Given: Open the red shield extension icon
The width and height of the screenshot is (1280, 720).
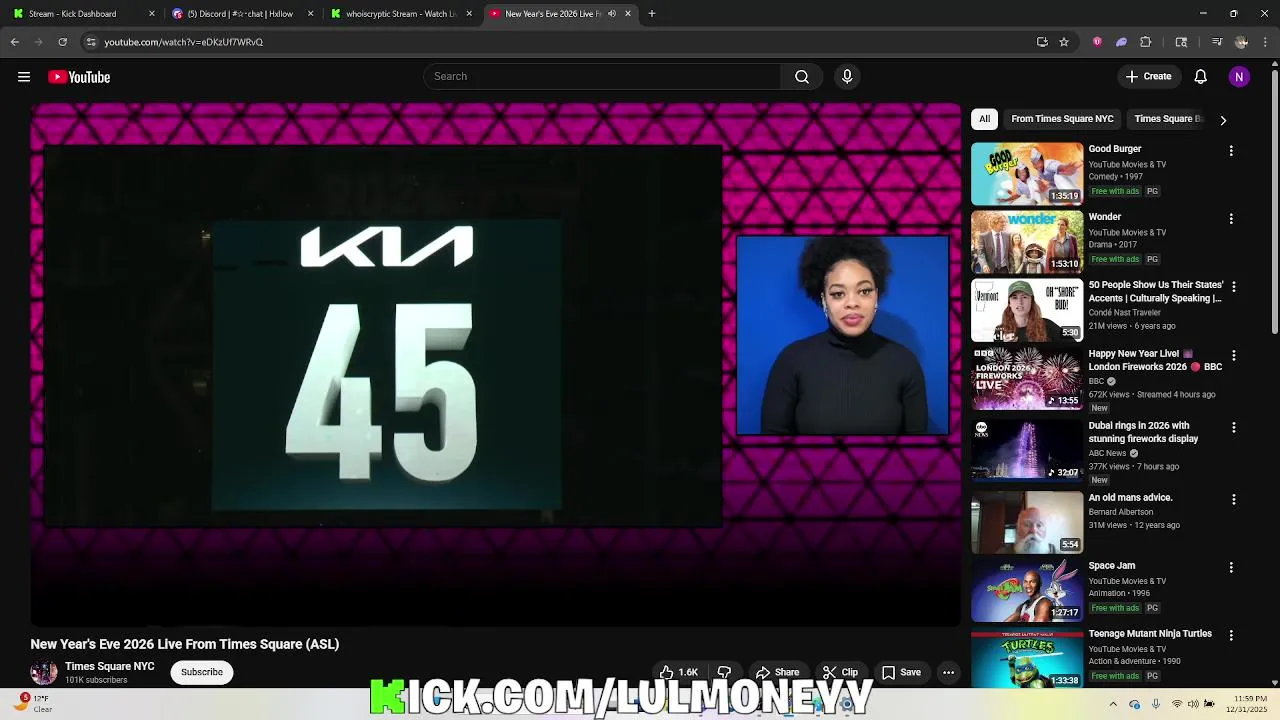Looking at the screenshot, I should pyautogui.click(x=1097, y=42).
